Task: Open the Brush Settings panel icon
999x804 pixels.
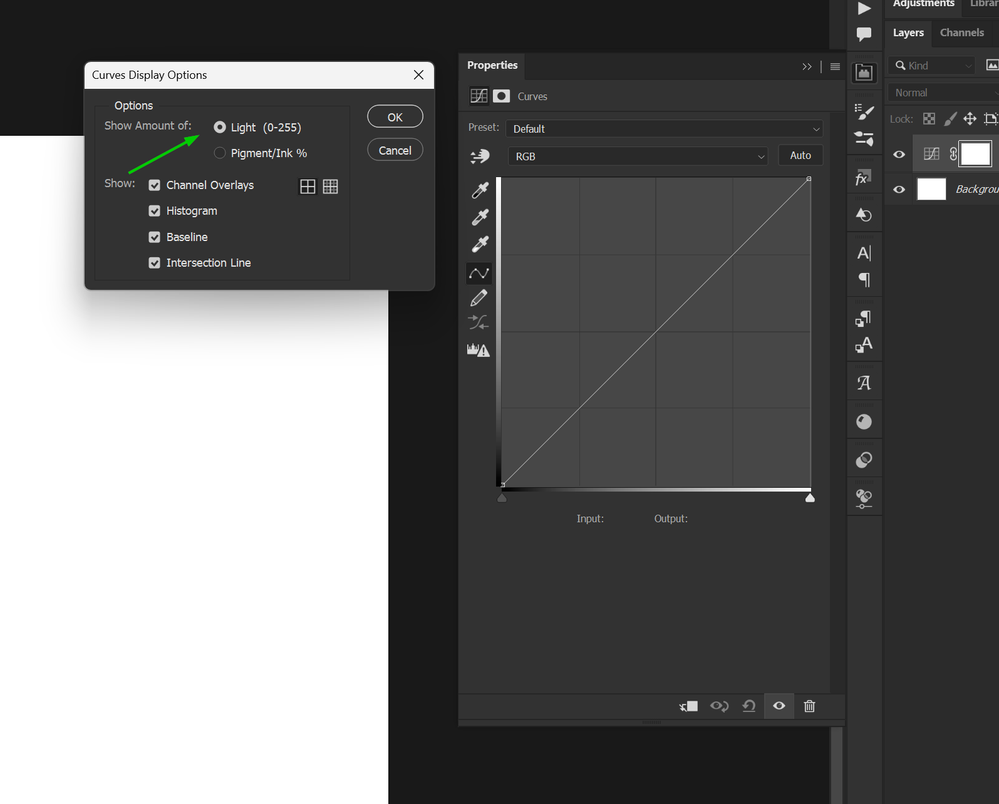Action: 864,111
